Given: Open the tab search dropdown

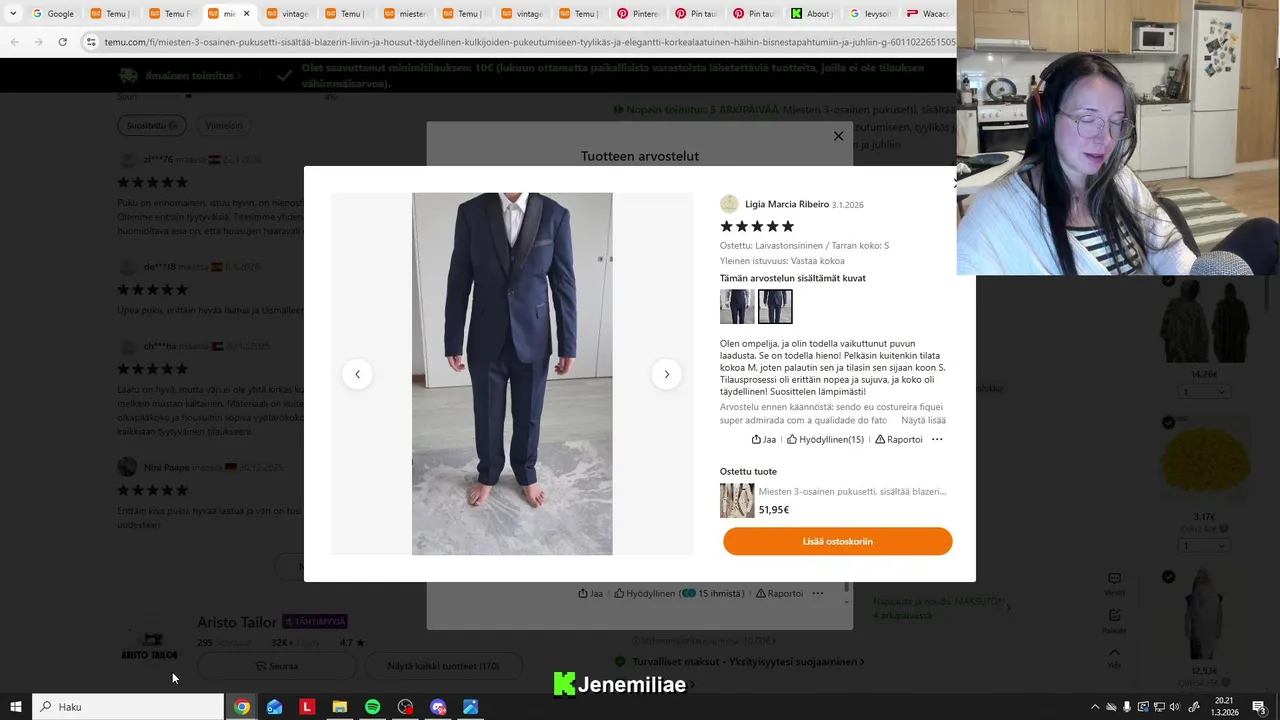Looking at the screenshot, I should [x=12, y=13].
